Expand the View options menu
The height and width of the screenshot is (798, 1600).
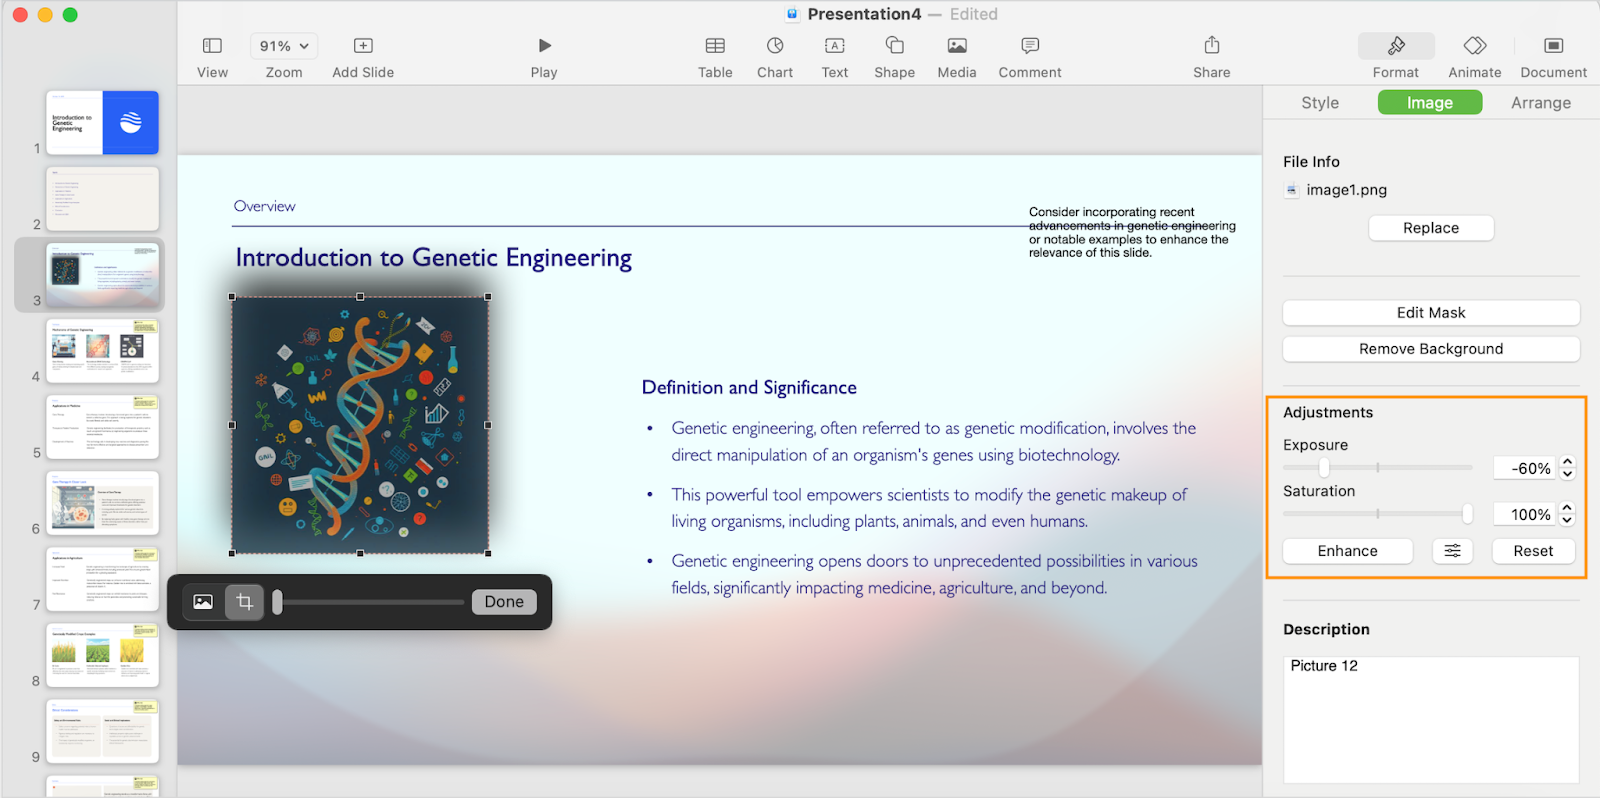tap(212, 46)
